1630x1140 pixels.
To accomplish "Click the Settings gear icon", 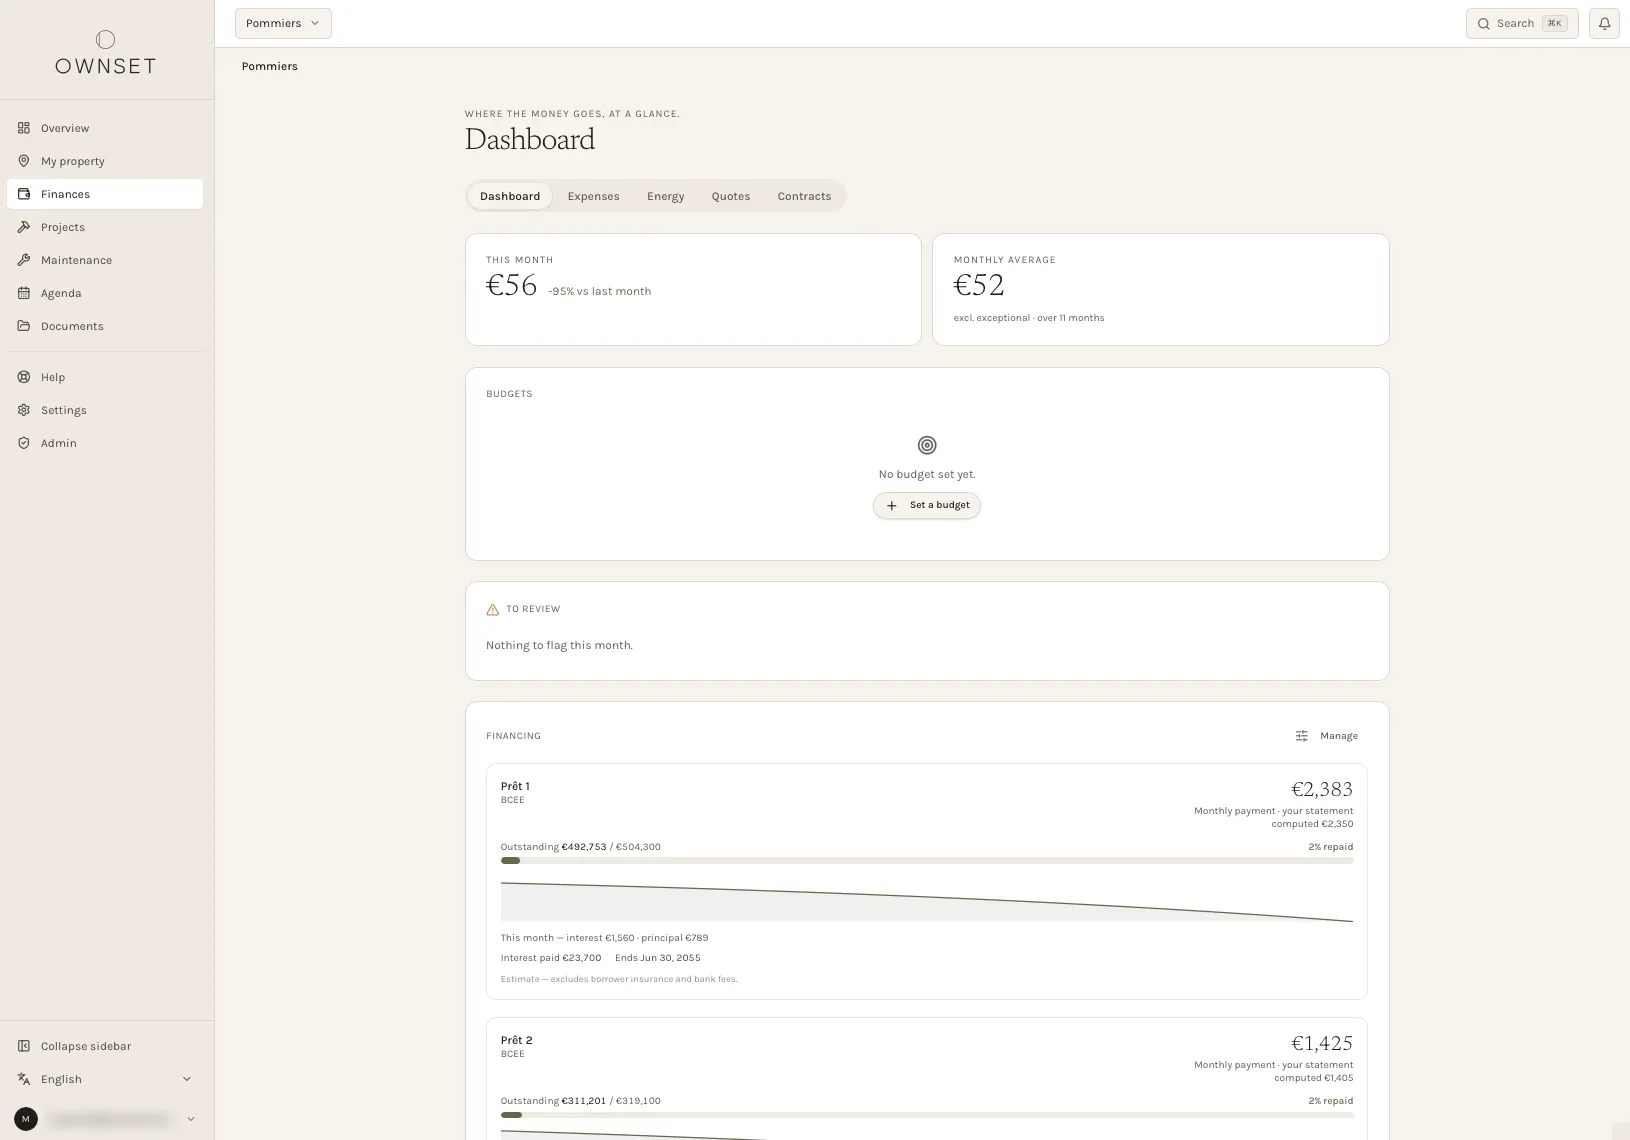I will point(24,410).
